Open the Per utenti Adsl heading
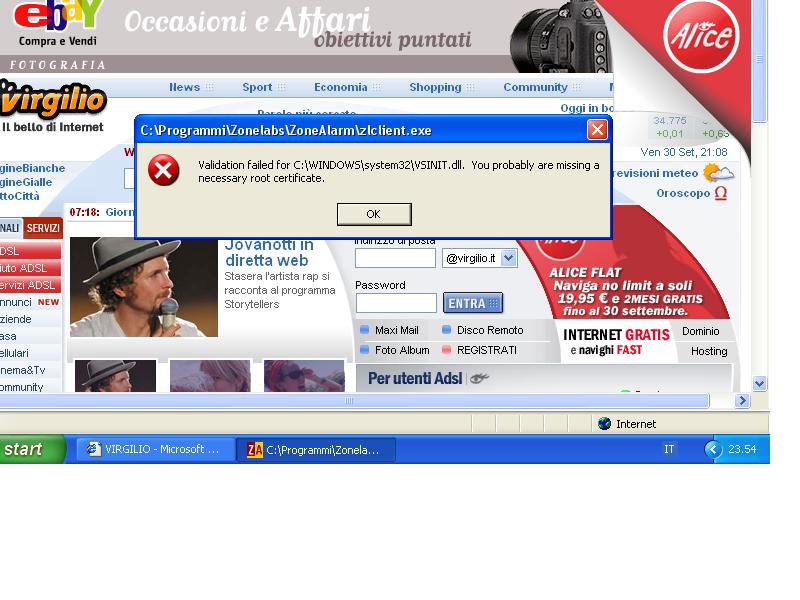The width and height of the screenshot is (800, 600). coord(415,379)
